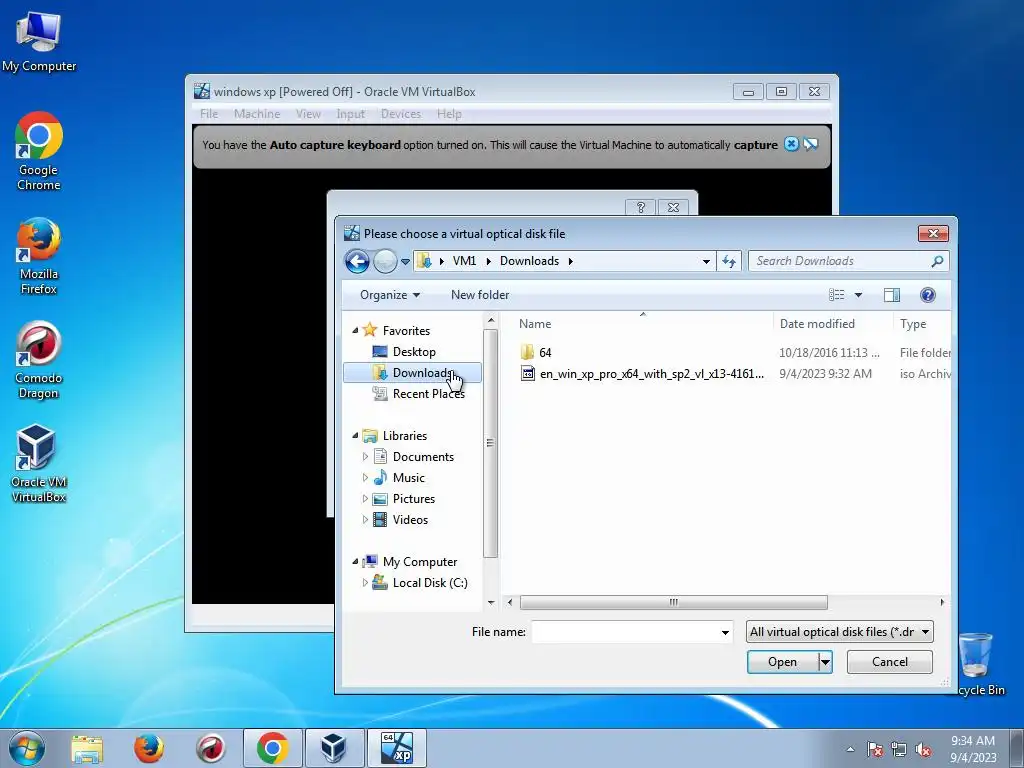Open the VirtualBox View menu
The width and height of the screenshot is (1024, 768).
tap(308, 114)
